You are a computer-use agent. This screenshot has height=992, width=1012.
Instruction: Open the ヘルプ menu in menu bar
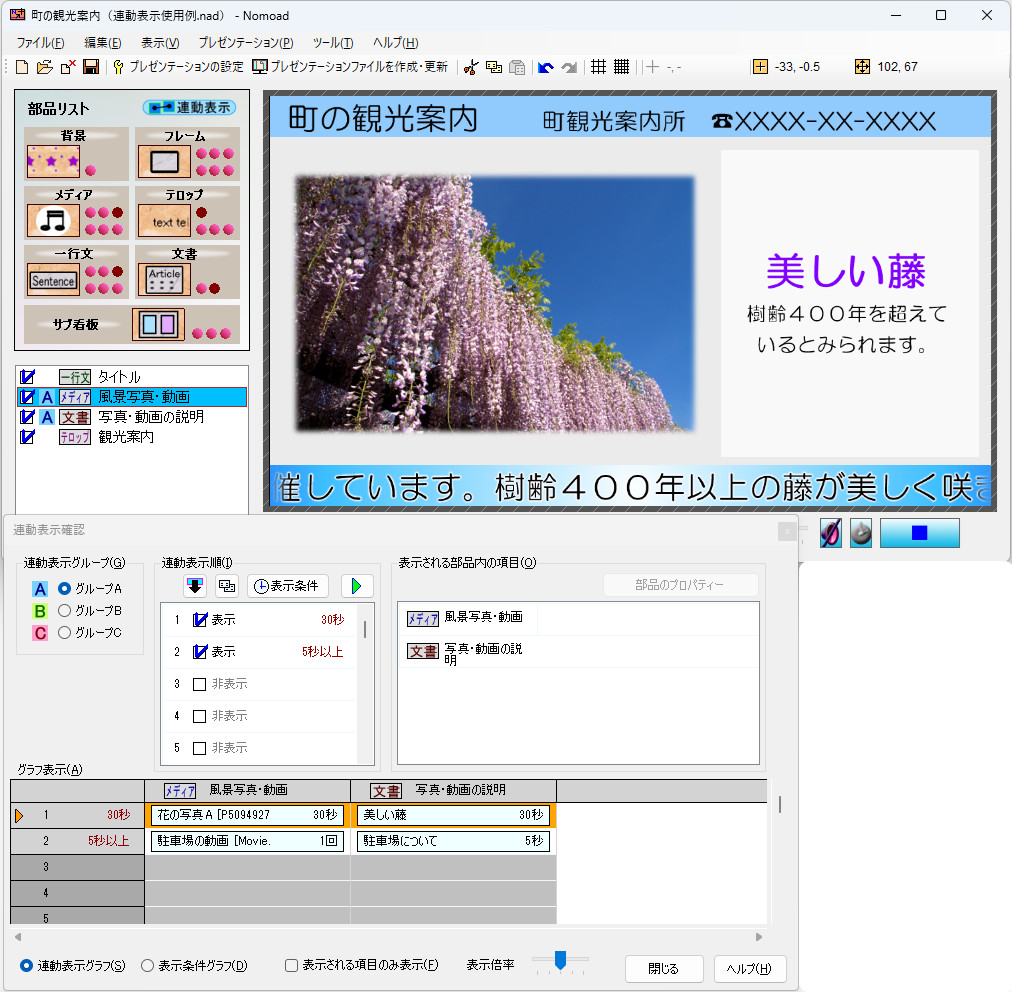pos(396,43)
